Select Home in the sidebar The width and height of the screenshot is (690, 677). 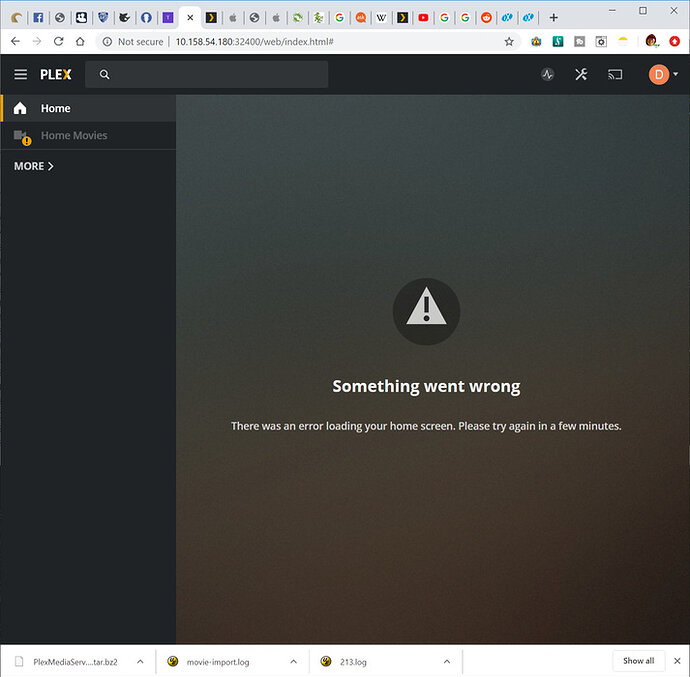click(88, 108)
